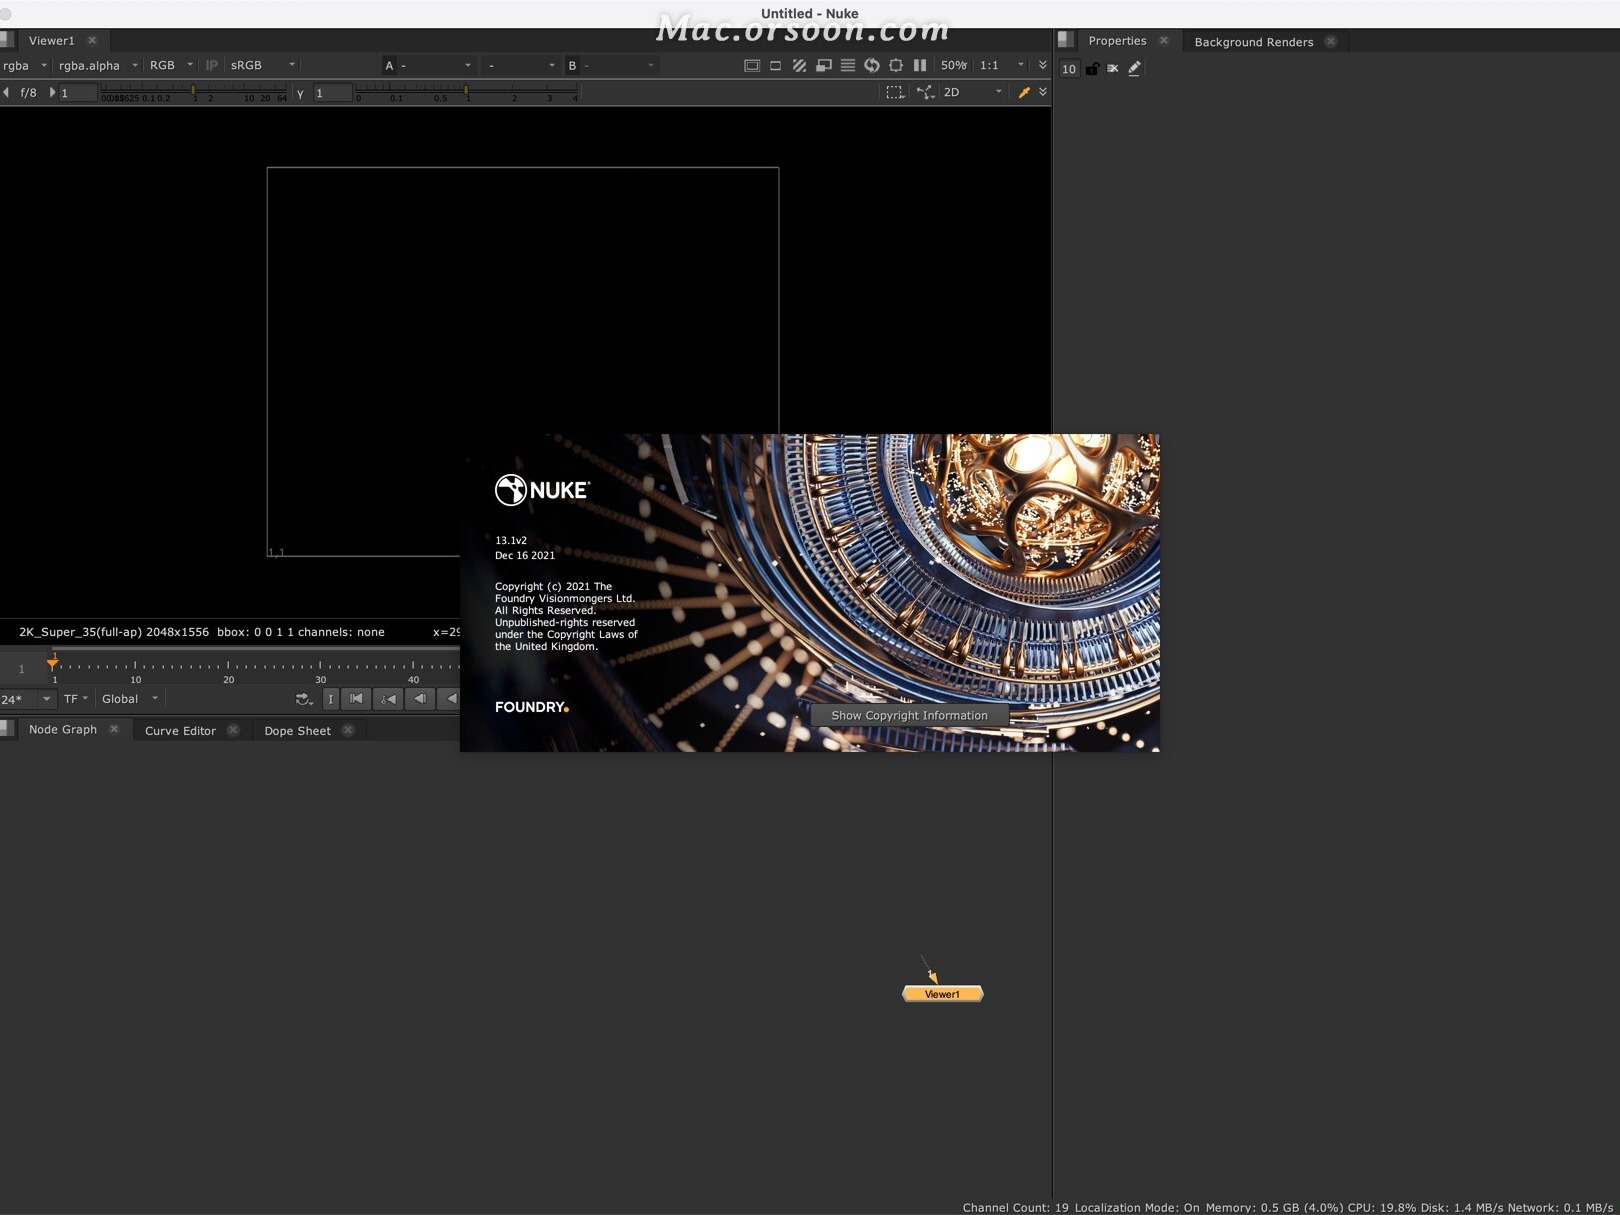Click the viewer refresh icon
This screenshot has width=1620, height=1215.
tap(871, 65)
